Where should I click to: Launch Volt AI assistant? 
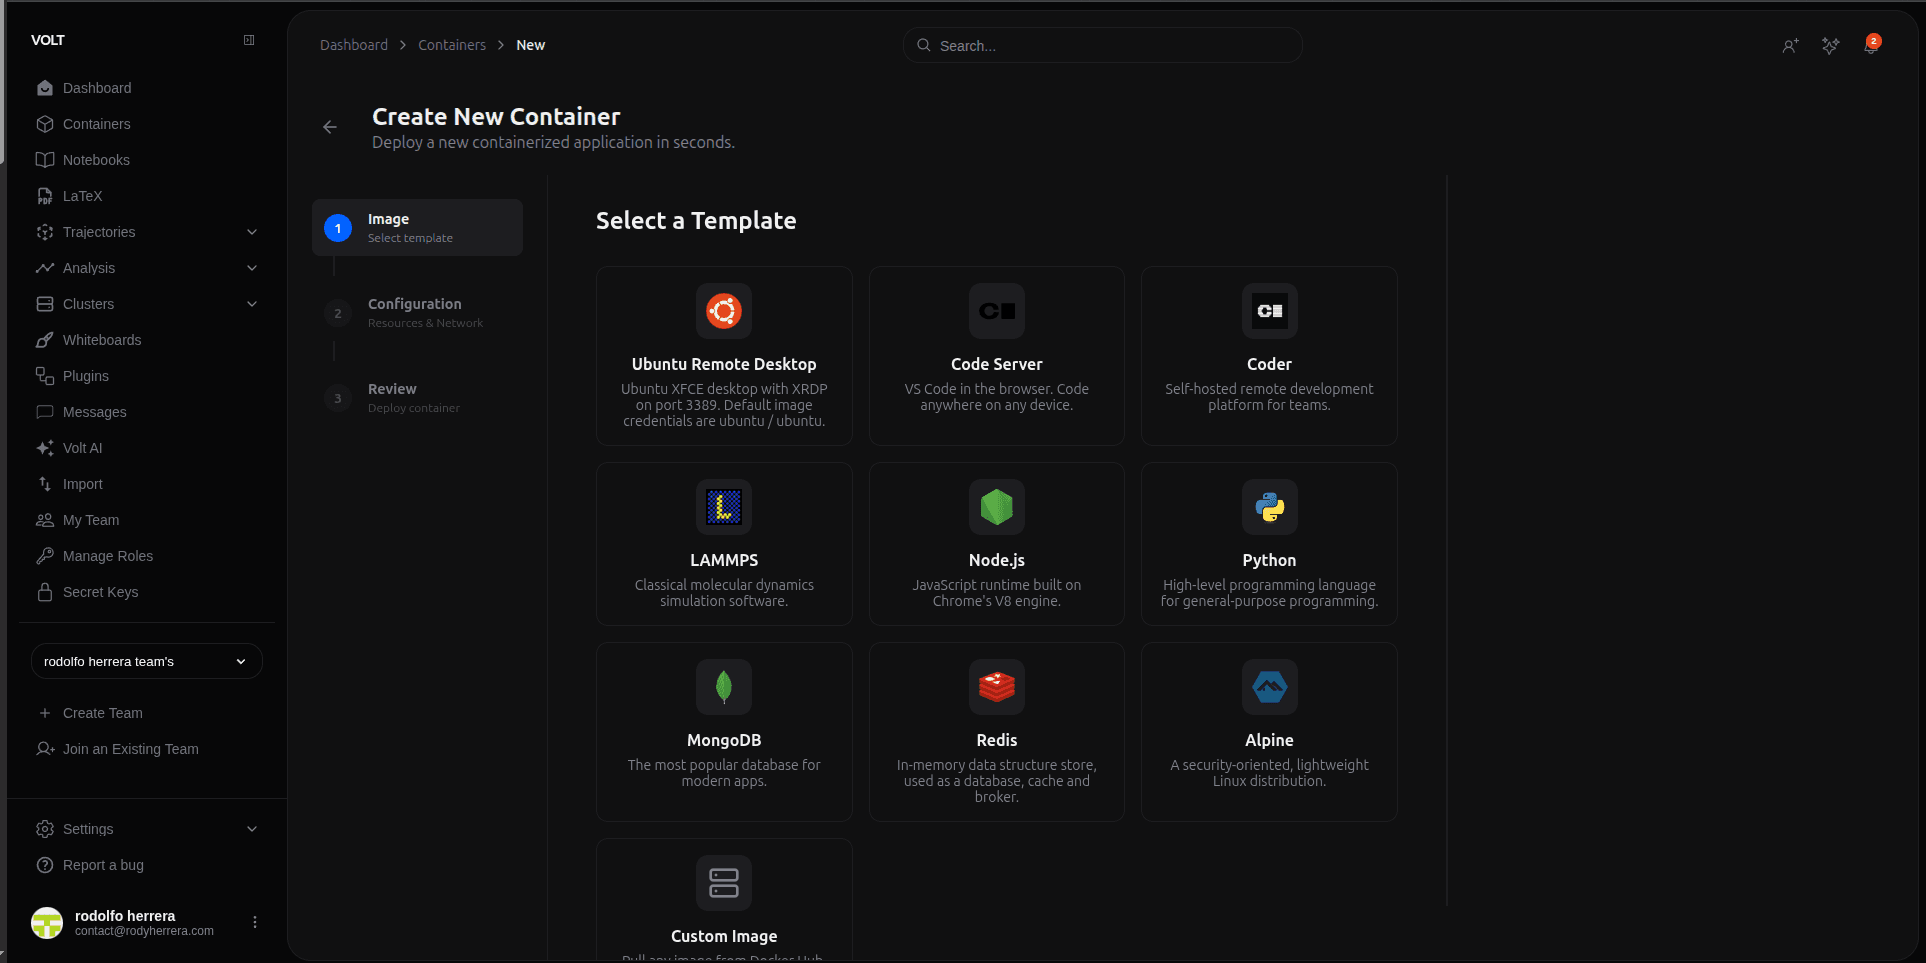point(81,448)
